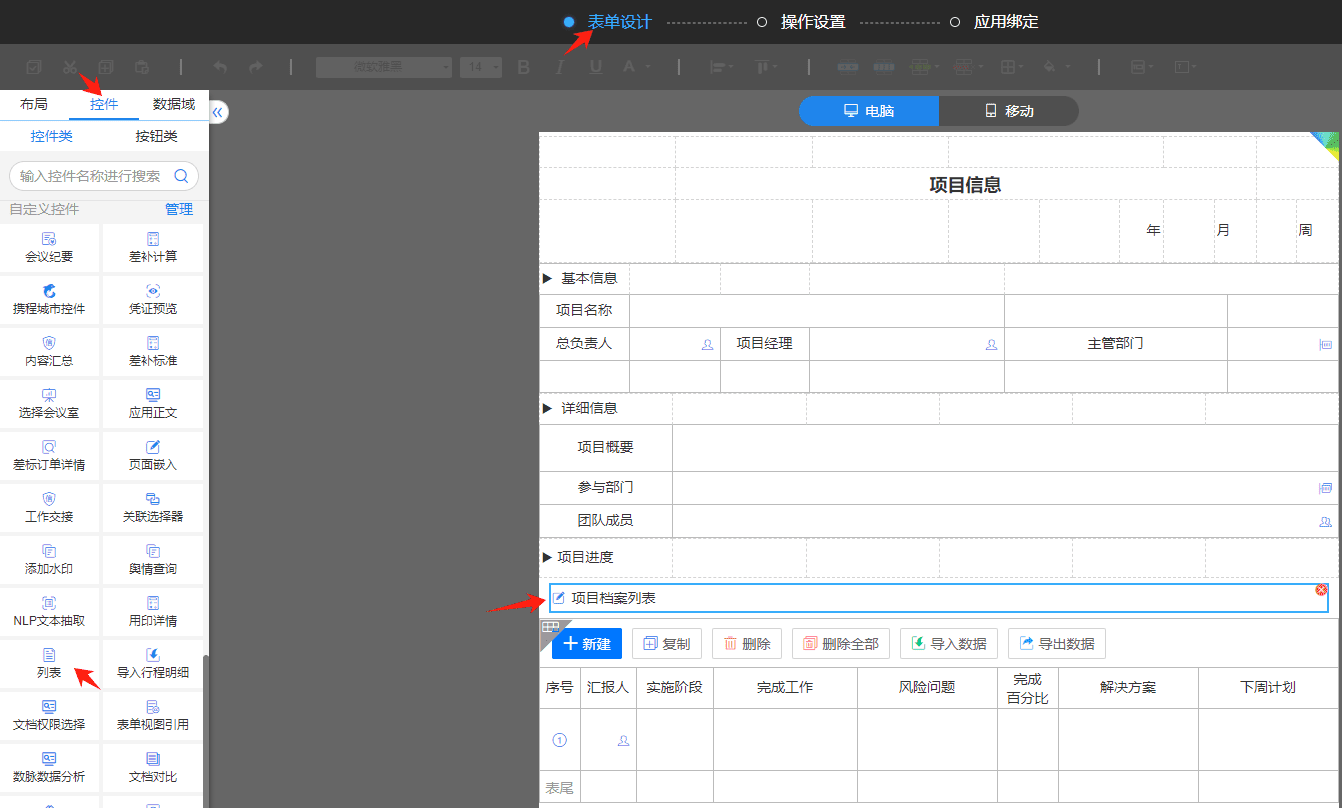This screenshot has width=1342, height=808.
Task: Pick the 携程城市控件 control
Action: tap(49, 299)
